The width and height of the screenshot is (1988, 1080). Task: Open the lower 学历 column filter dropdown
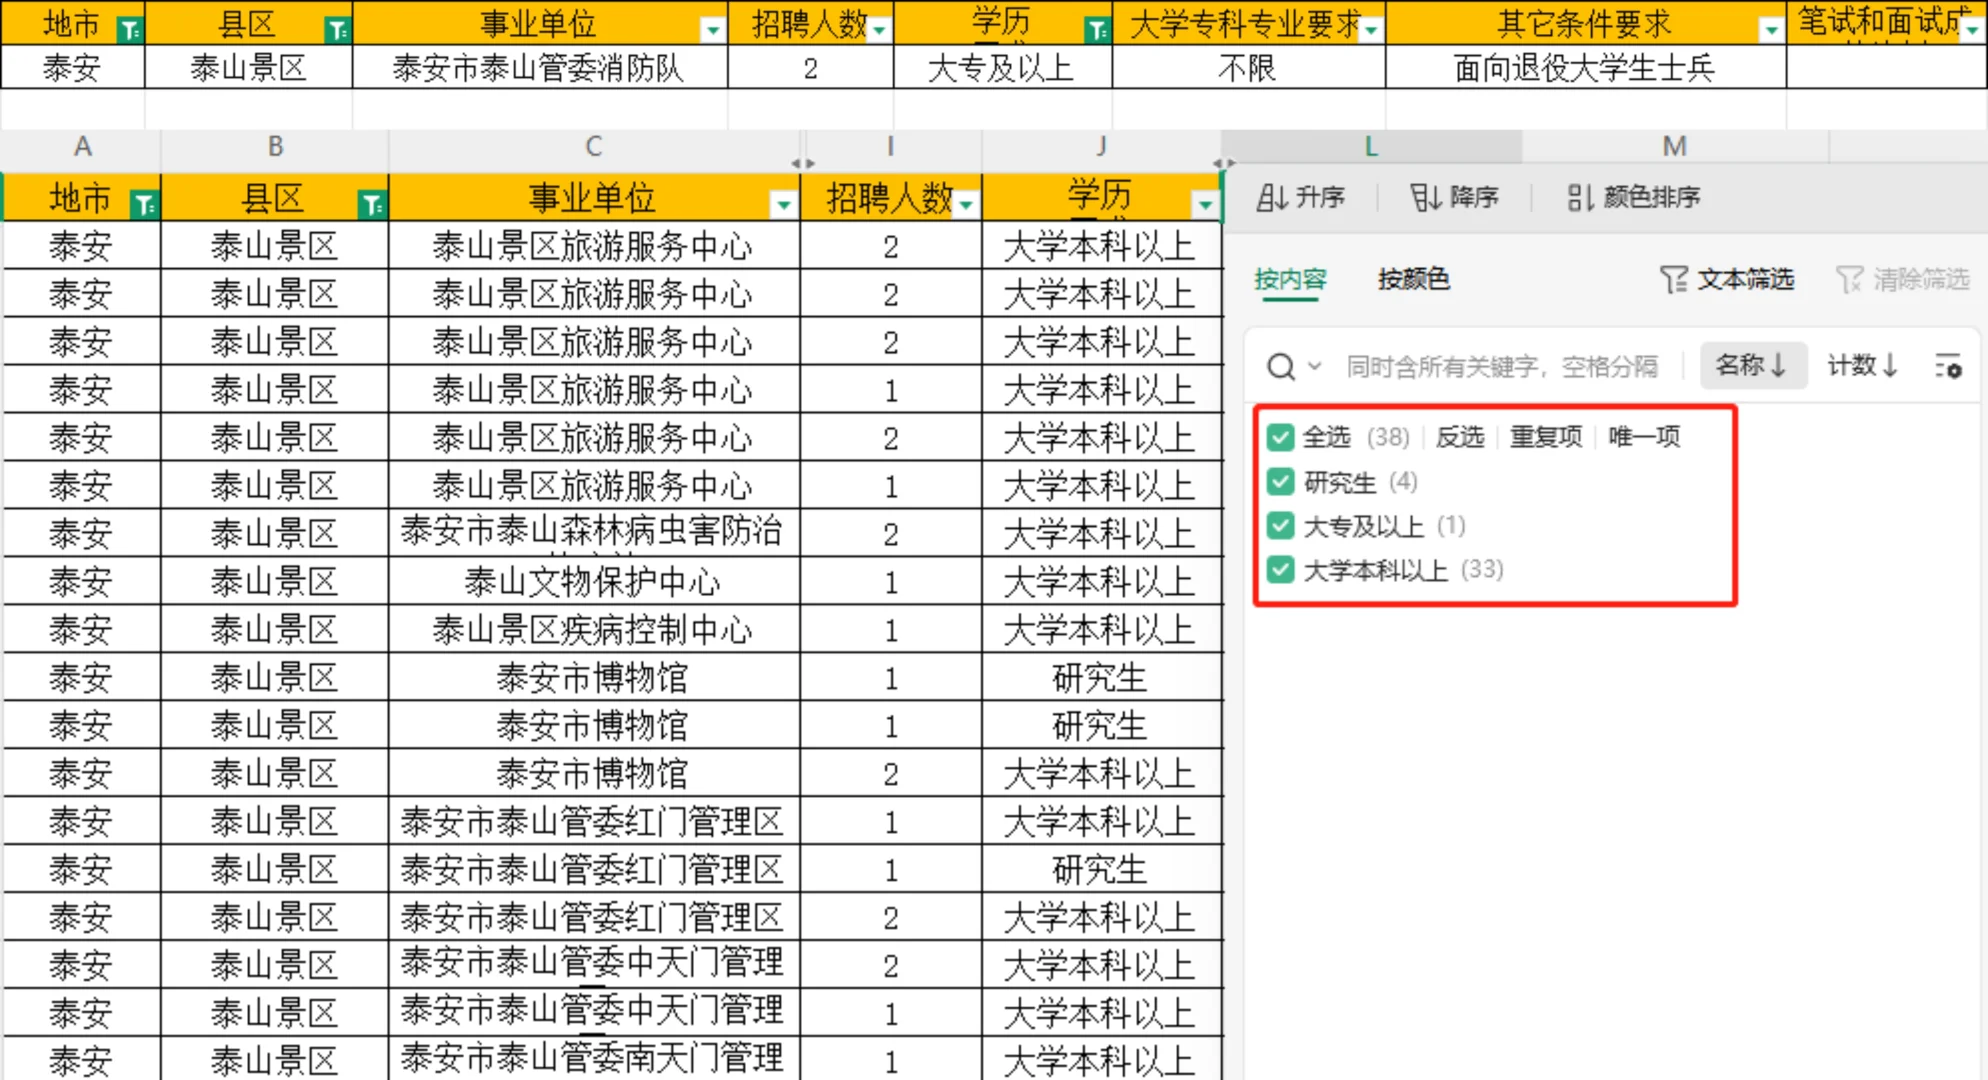(x=1205, y=205)
